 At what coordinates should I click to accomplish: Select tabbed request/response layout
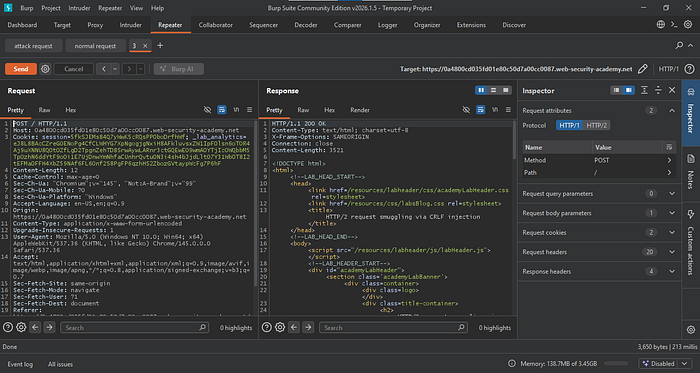tap(505, 91)
